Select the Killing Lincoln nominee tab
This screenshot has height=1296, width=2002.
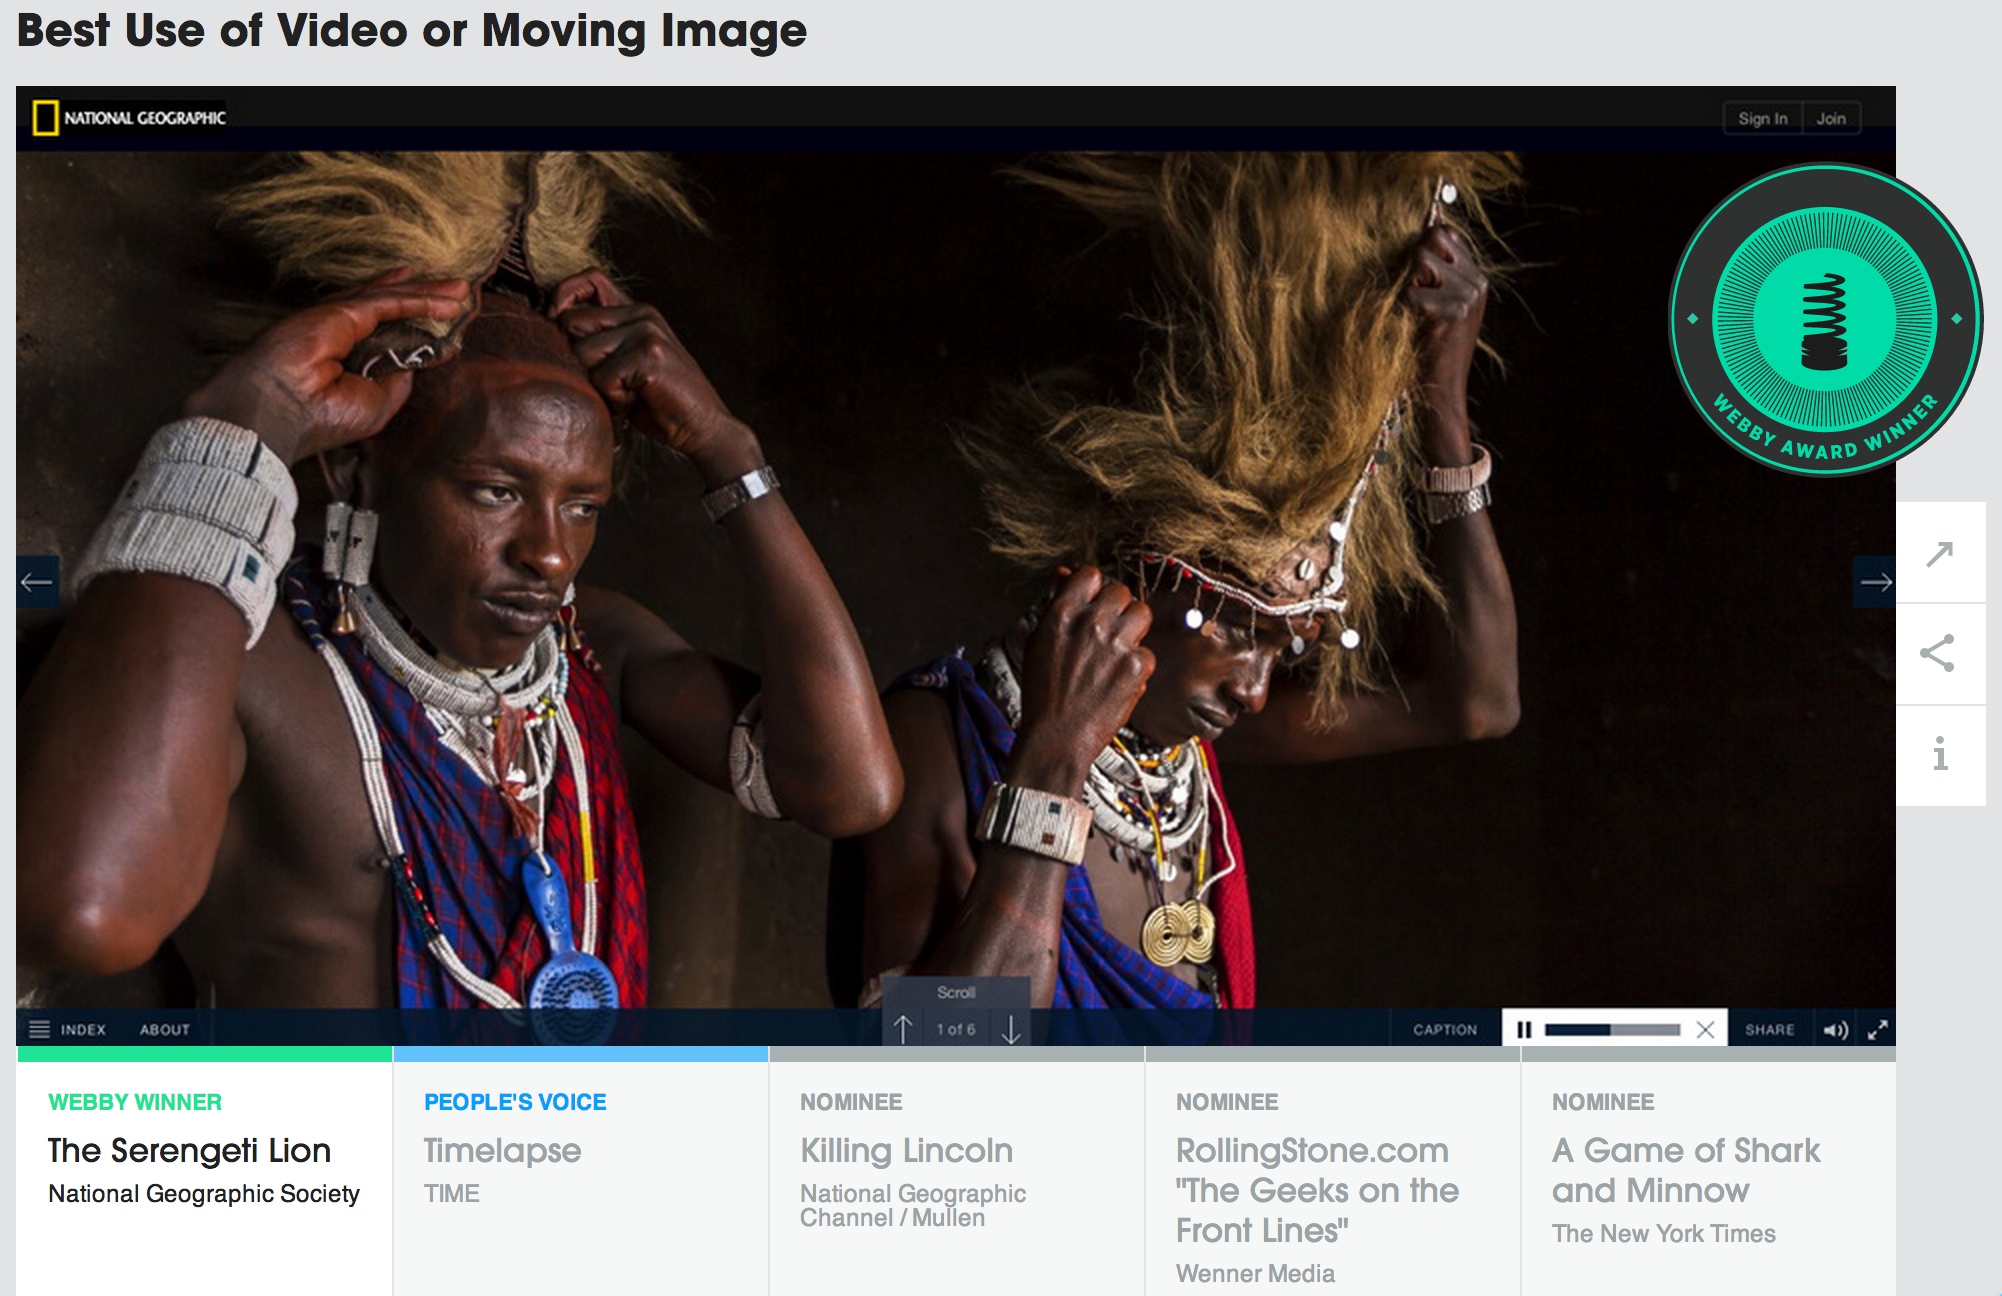(x=957, y=1172)
